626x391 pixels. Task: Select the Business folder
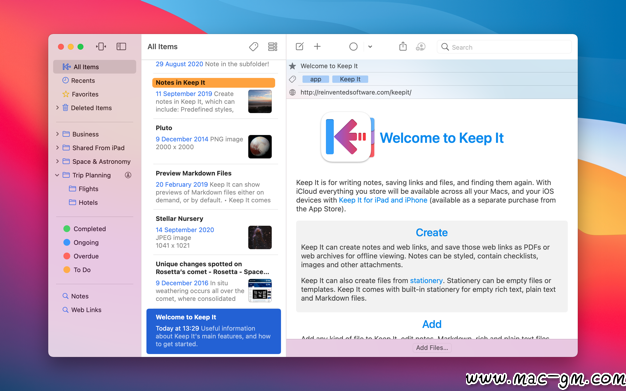pyautogui.click(x=85, y=134)
